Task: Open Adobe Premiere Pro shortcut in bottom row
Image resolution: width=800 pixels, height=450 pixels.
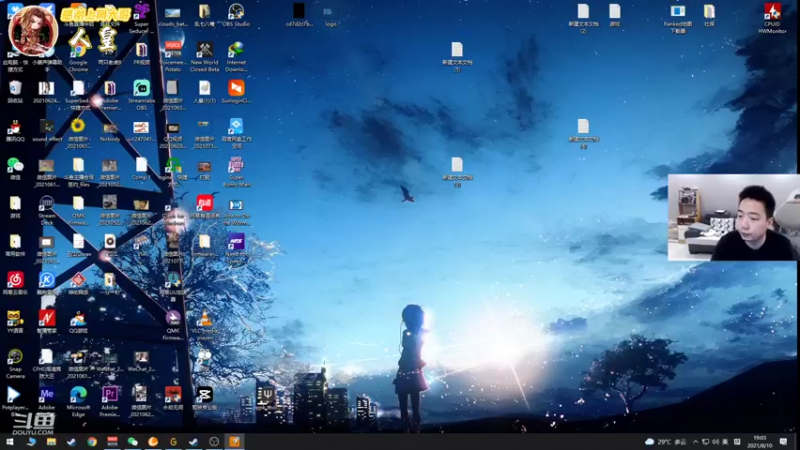Action: click(110, 402)
